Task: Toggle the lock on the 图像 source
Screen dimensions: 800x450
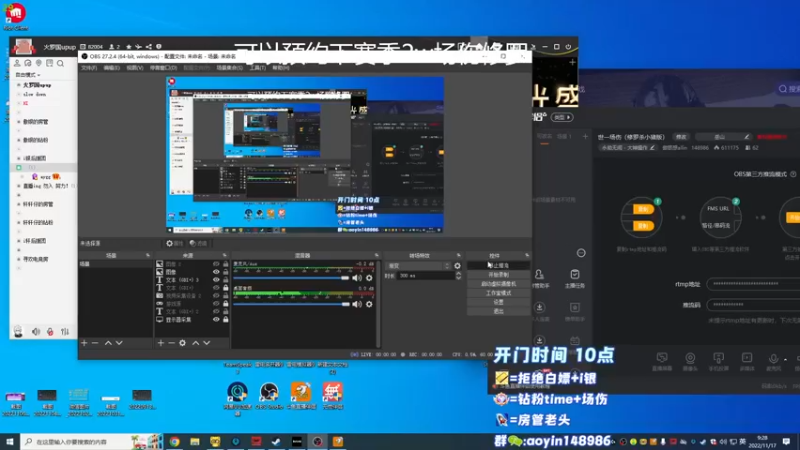Action: pos(226,272)
